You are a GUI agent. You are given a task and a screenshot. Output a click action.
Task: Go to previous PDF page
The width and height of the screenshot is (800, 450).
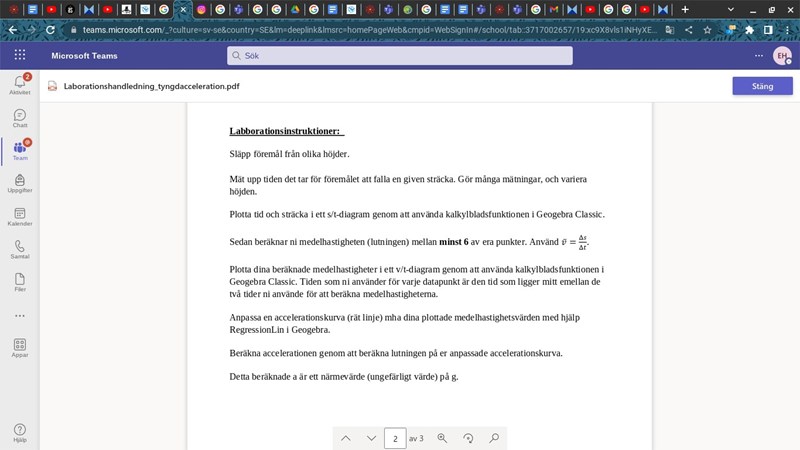(x=345, y=438)
